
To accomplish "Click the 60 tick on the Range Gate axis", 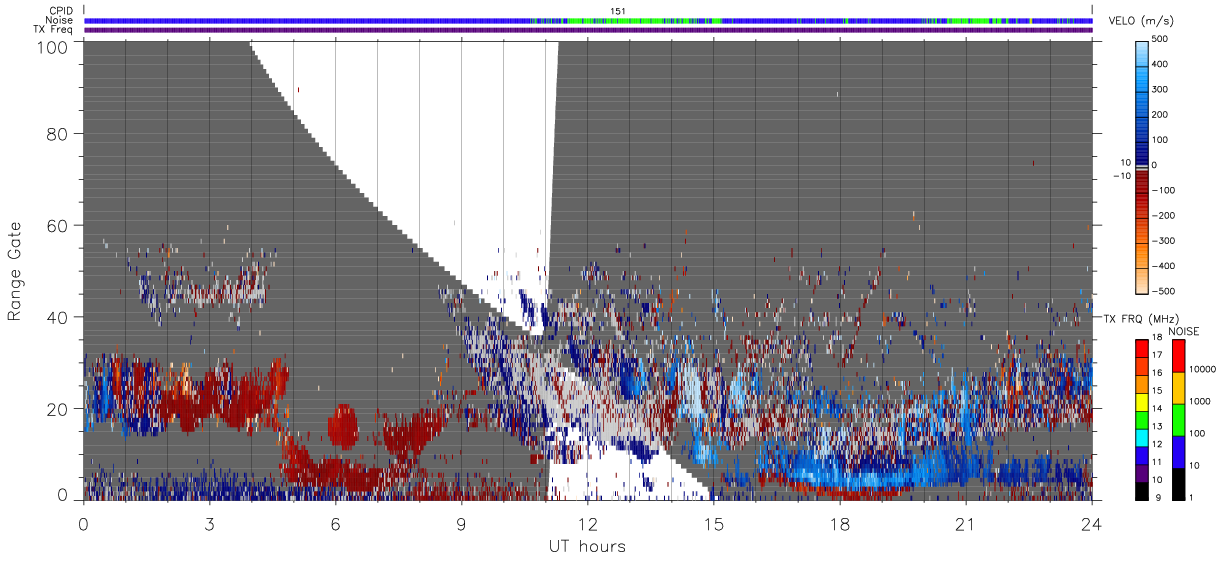I will [57, 225].
